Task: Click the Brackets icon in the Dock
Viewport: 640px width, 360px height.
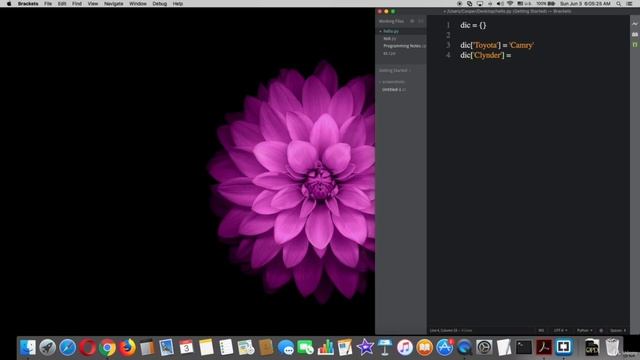Action: coord(564,347)
